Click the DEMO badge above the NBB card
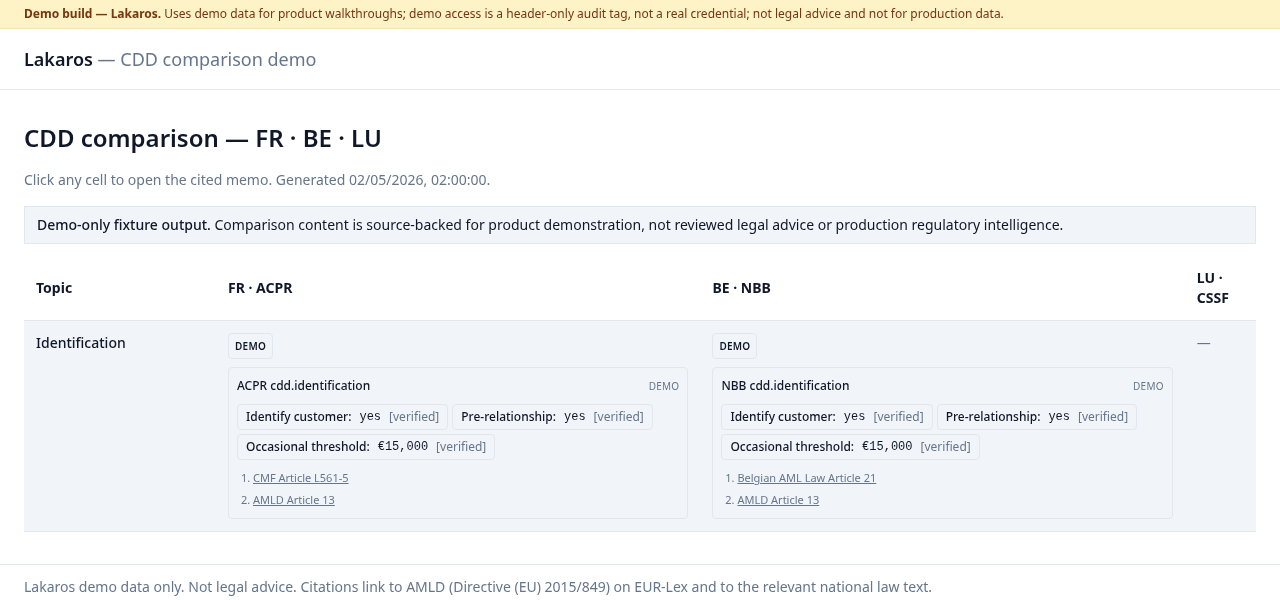 pyautogui.click(x=734, y=346)
